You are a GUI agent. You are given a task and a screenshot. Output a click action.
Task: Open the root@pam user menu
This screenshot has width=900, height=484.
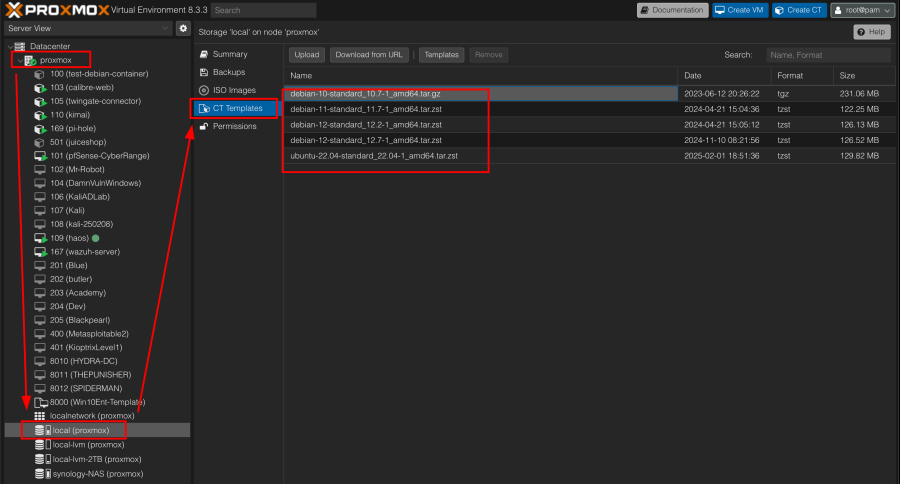[x=862, y=10]
